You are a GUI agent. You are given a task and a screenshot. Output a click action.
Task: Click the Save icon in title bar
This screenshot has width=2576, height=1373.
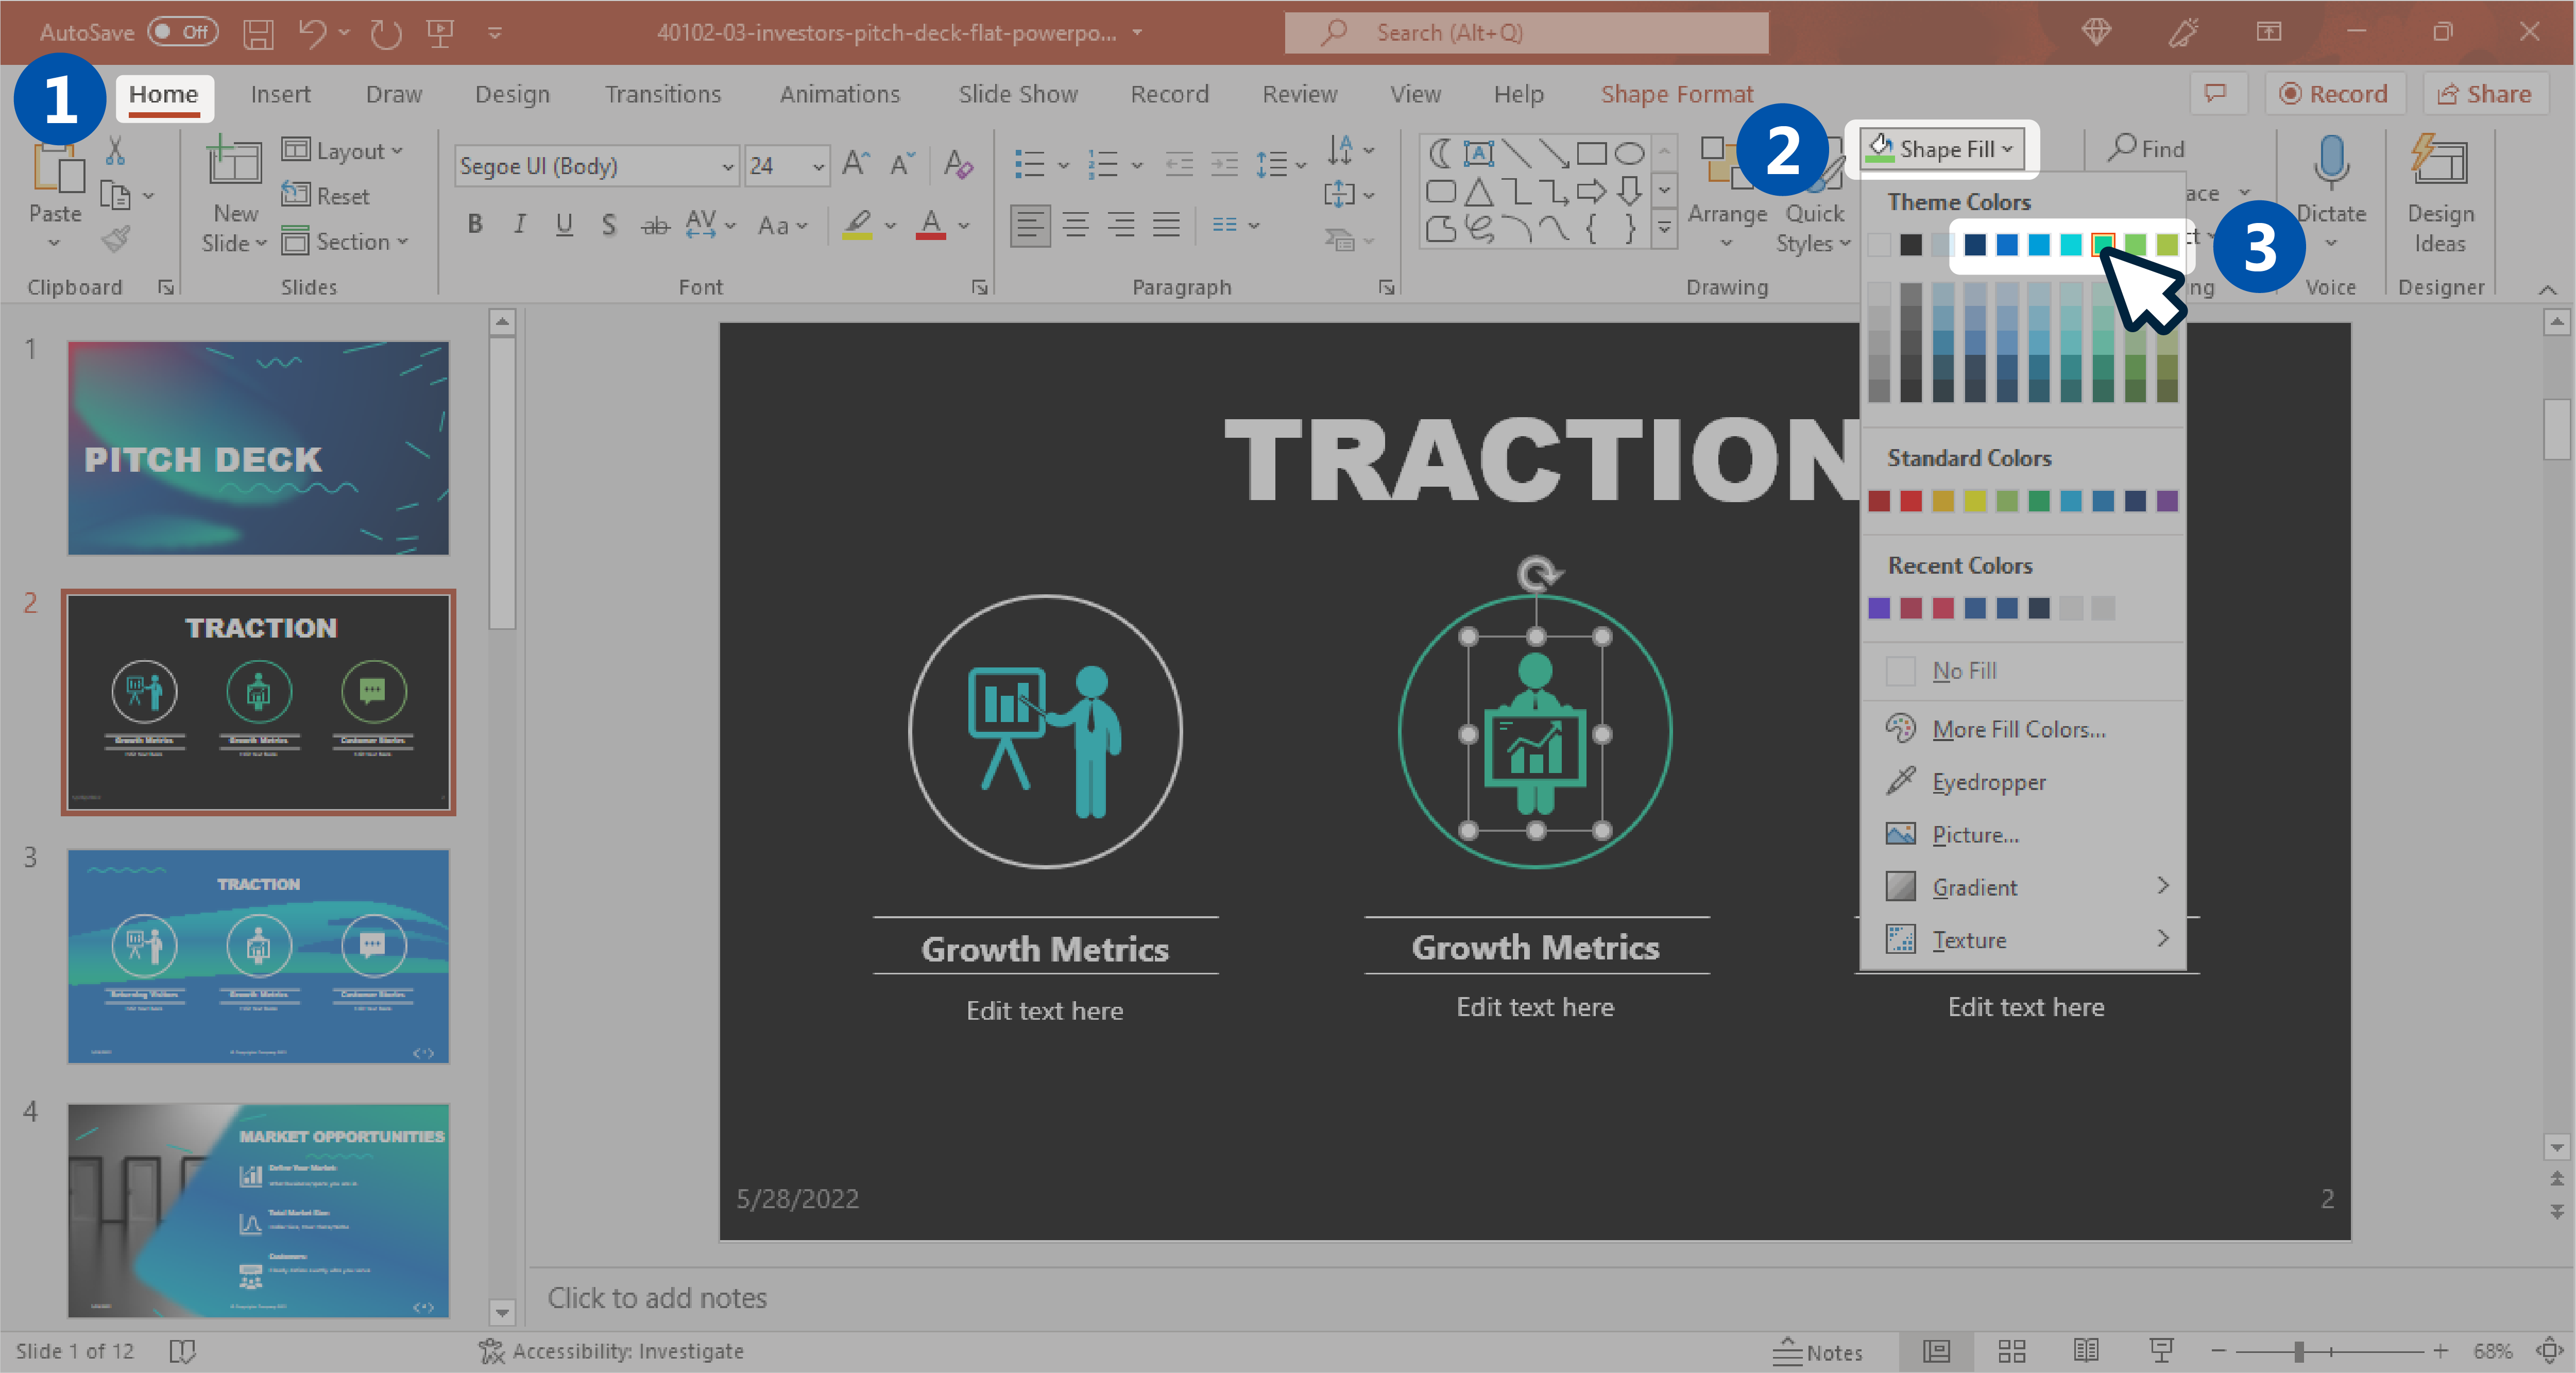click(258, 33)
